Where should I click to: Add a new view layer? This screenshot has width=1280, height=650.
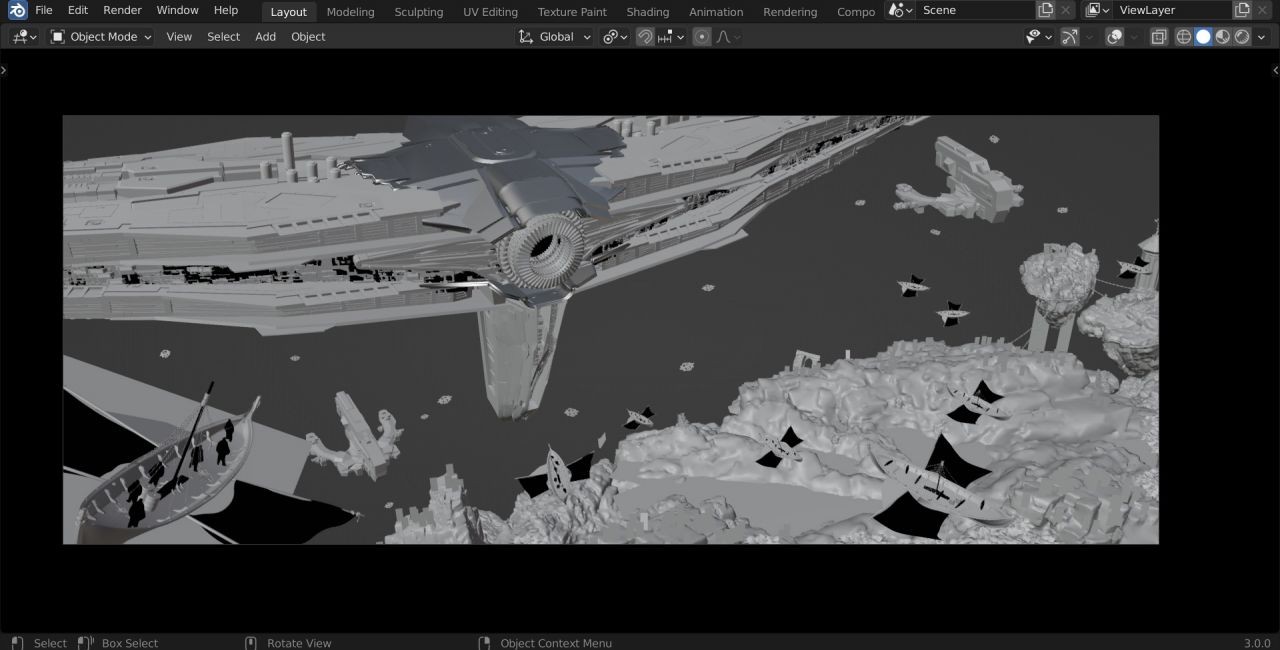(1242, 10)
